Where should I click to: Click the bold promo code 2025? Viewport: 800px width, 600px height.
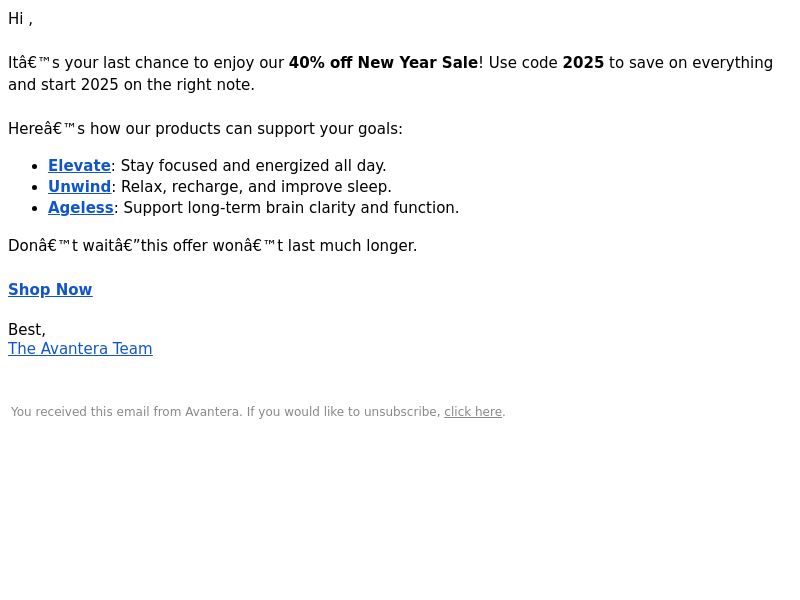[583, 63]
